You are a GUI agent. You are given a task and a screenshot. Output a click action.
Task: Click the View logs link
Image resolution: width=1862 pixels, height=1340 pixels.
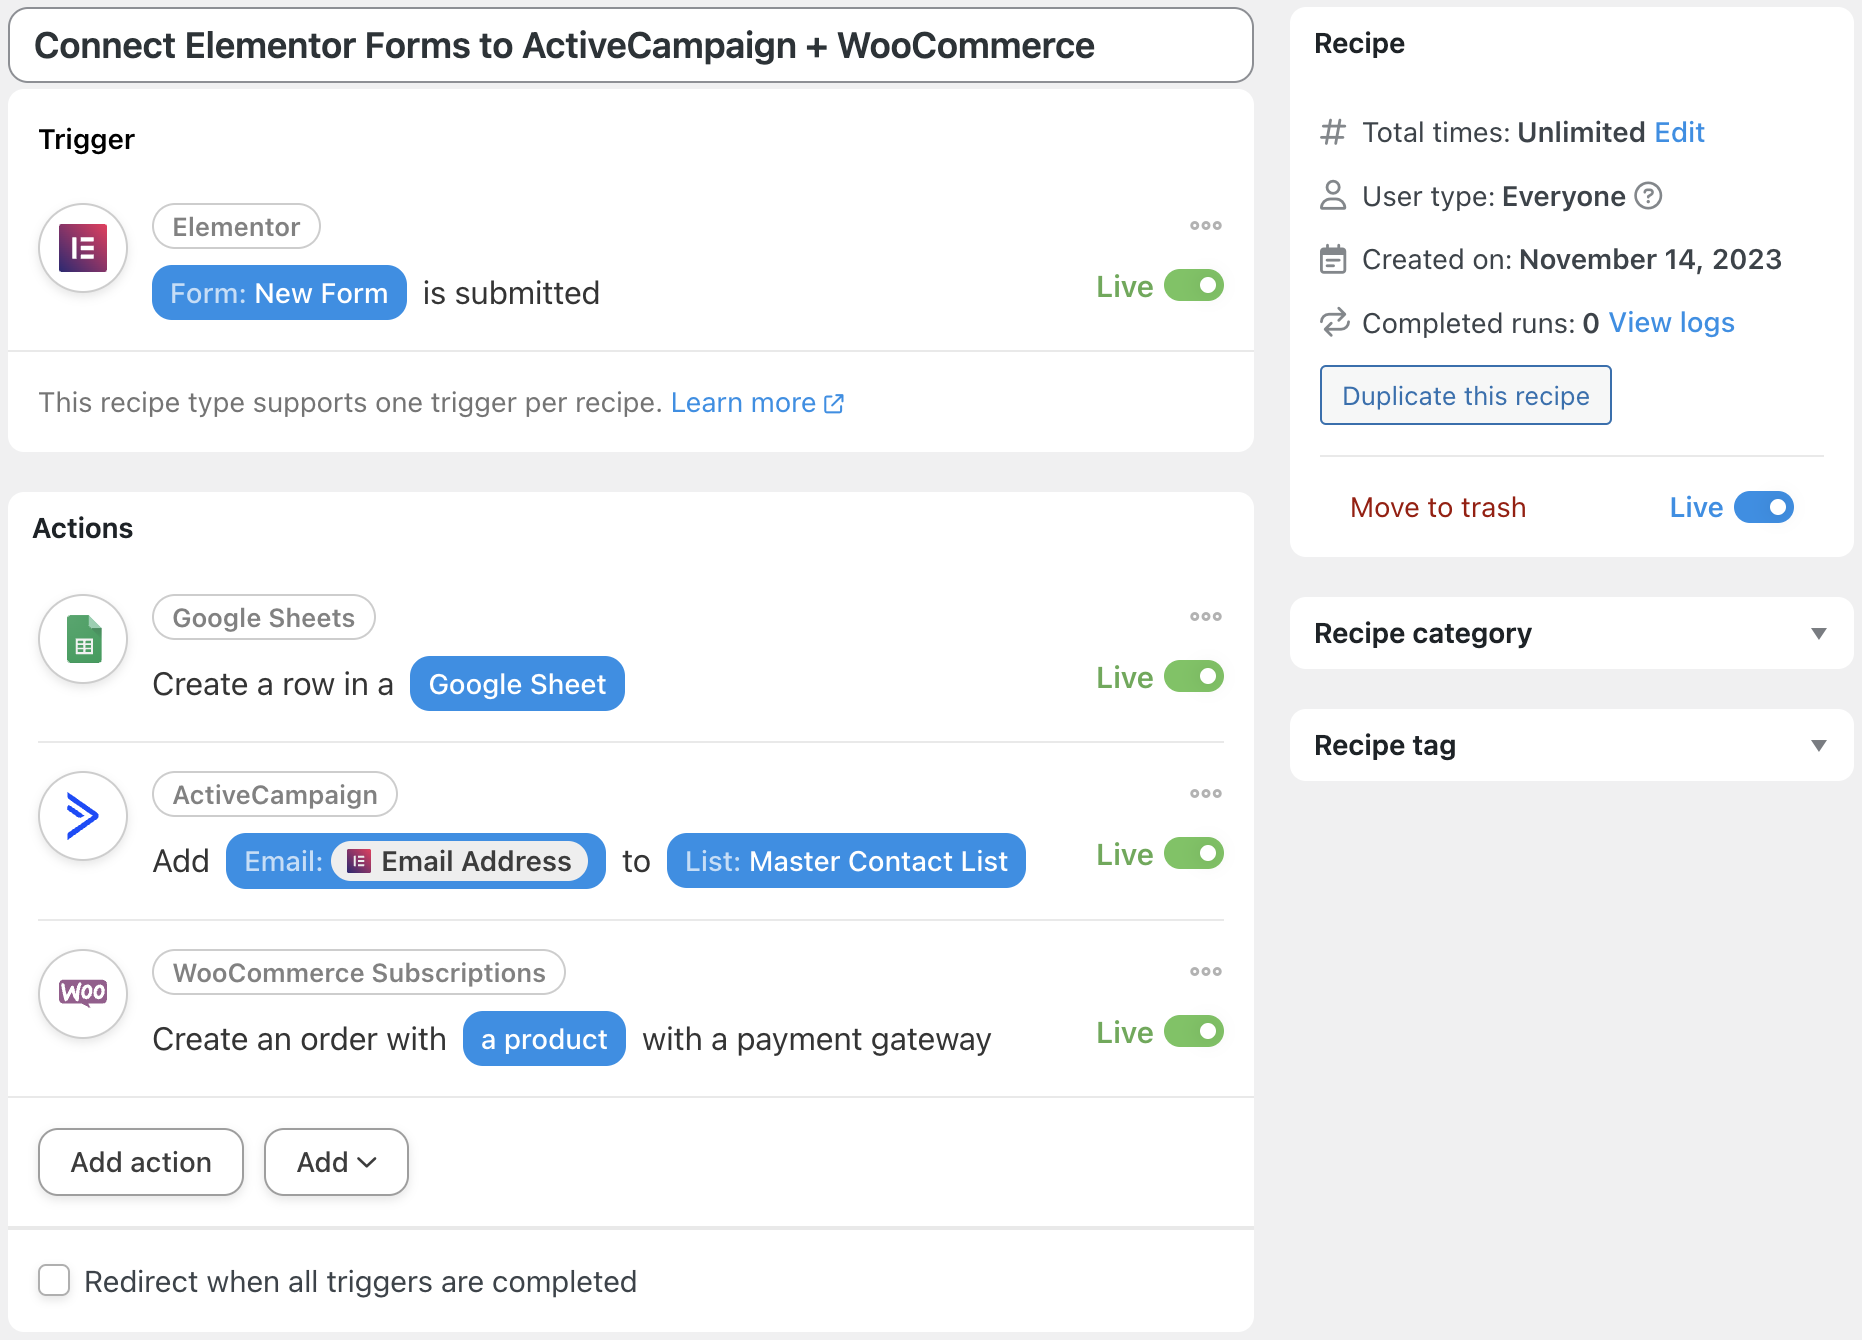pyautogui.click(x=1671, y=323)
